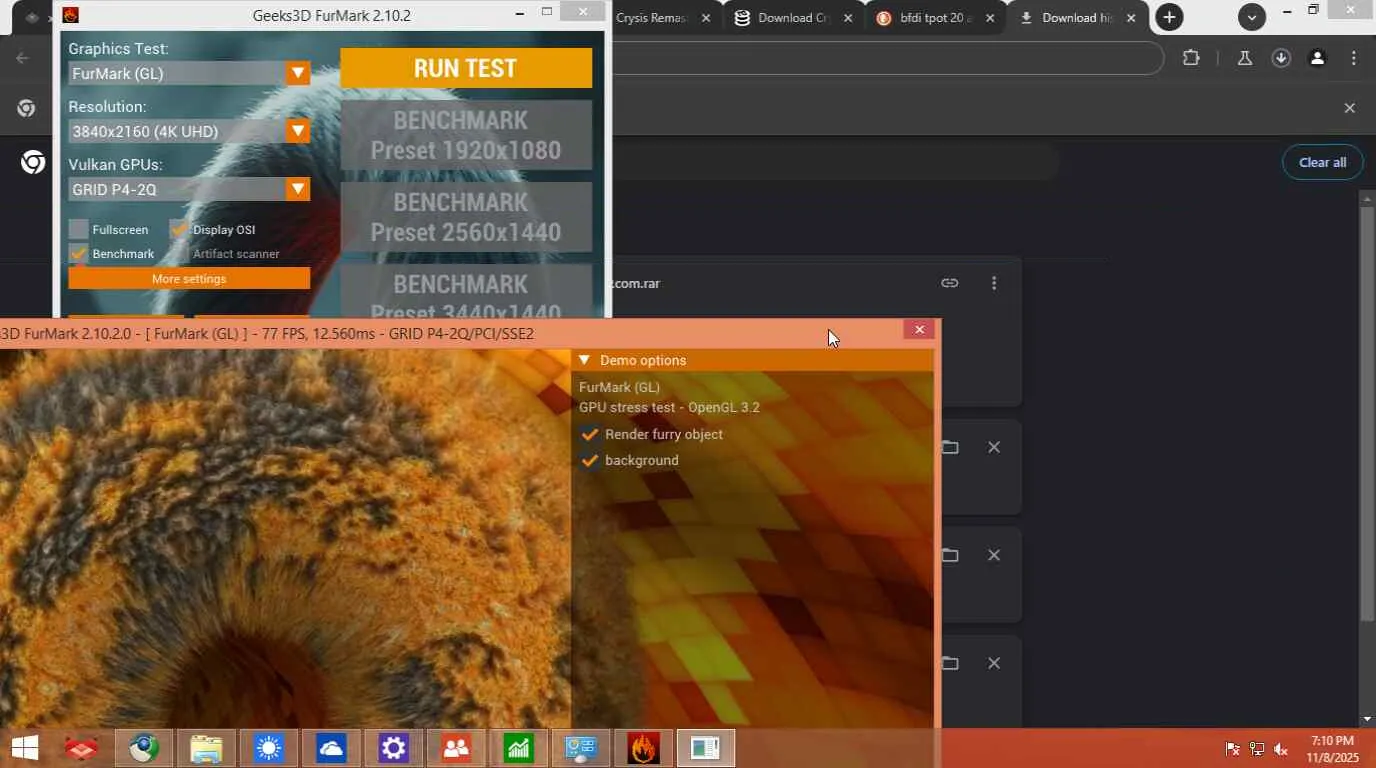
Task: Open the network icon in system tray
Action: [1257, 749]
